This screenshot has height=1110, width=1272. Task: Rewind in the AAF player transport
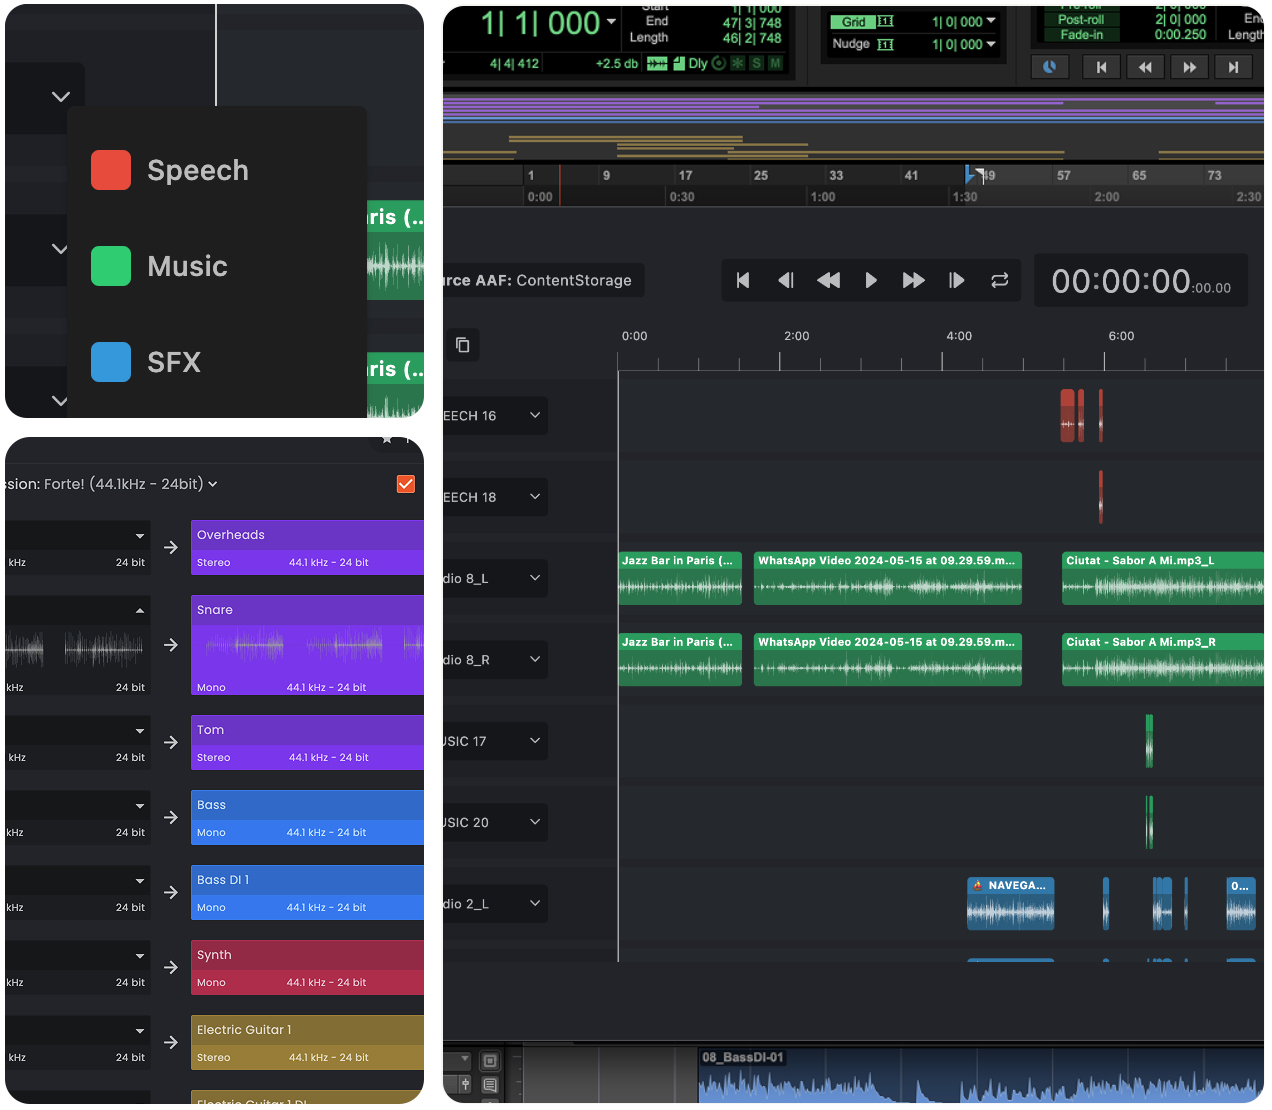click(828, 281)
